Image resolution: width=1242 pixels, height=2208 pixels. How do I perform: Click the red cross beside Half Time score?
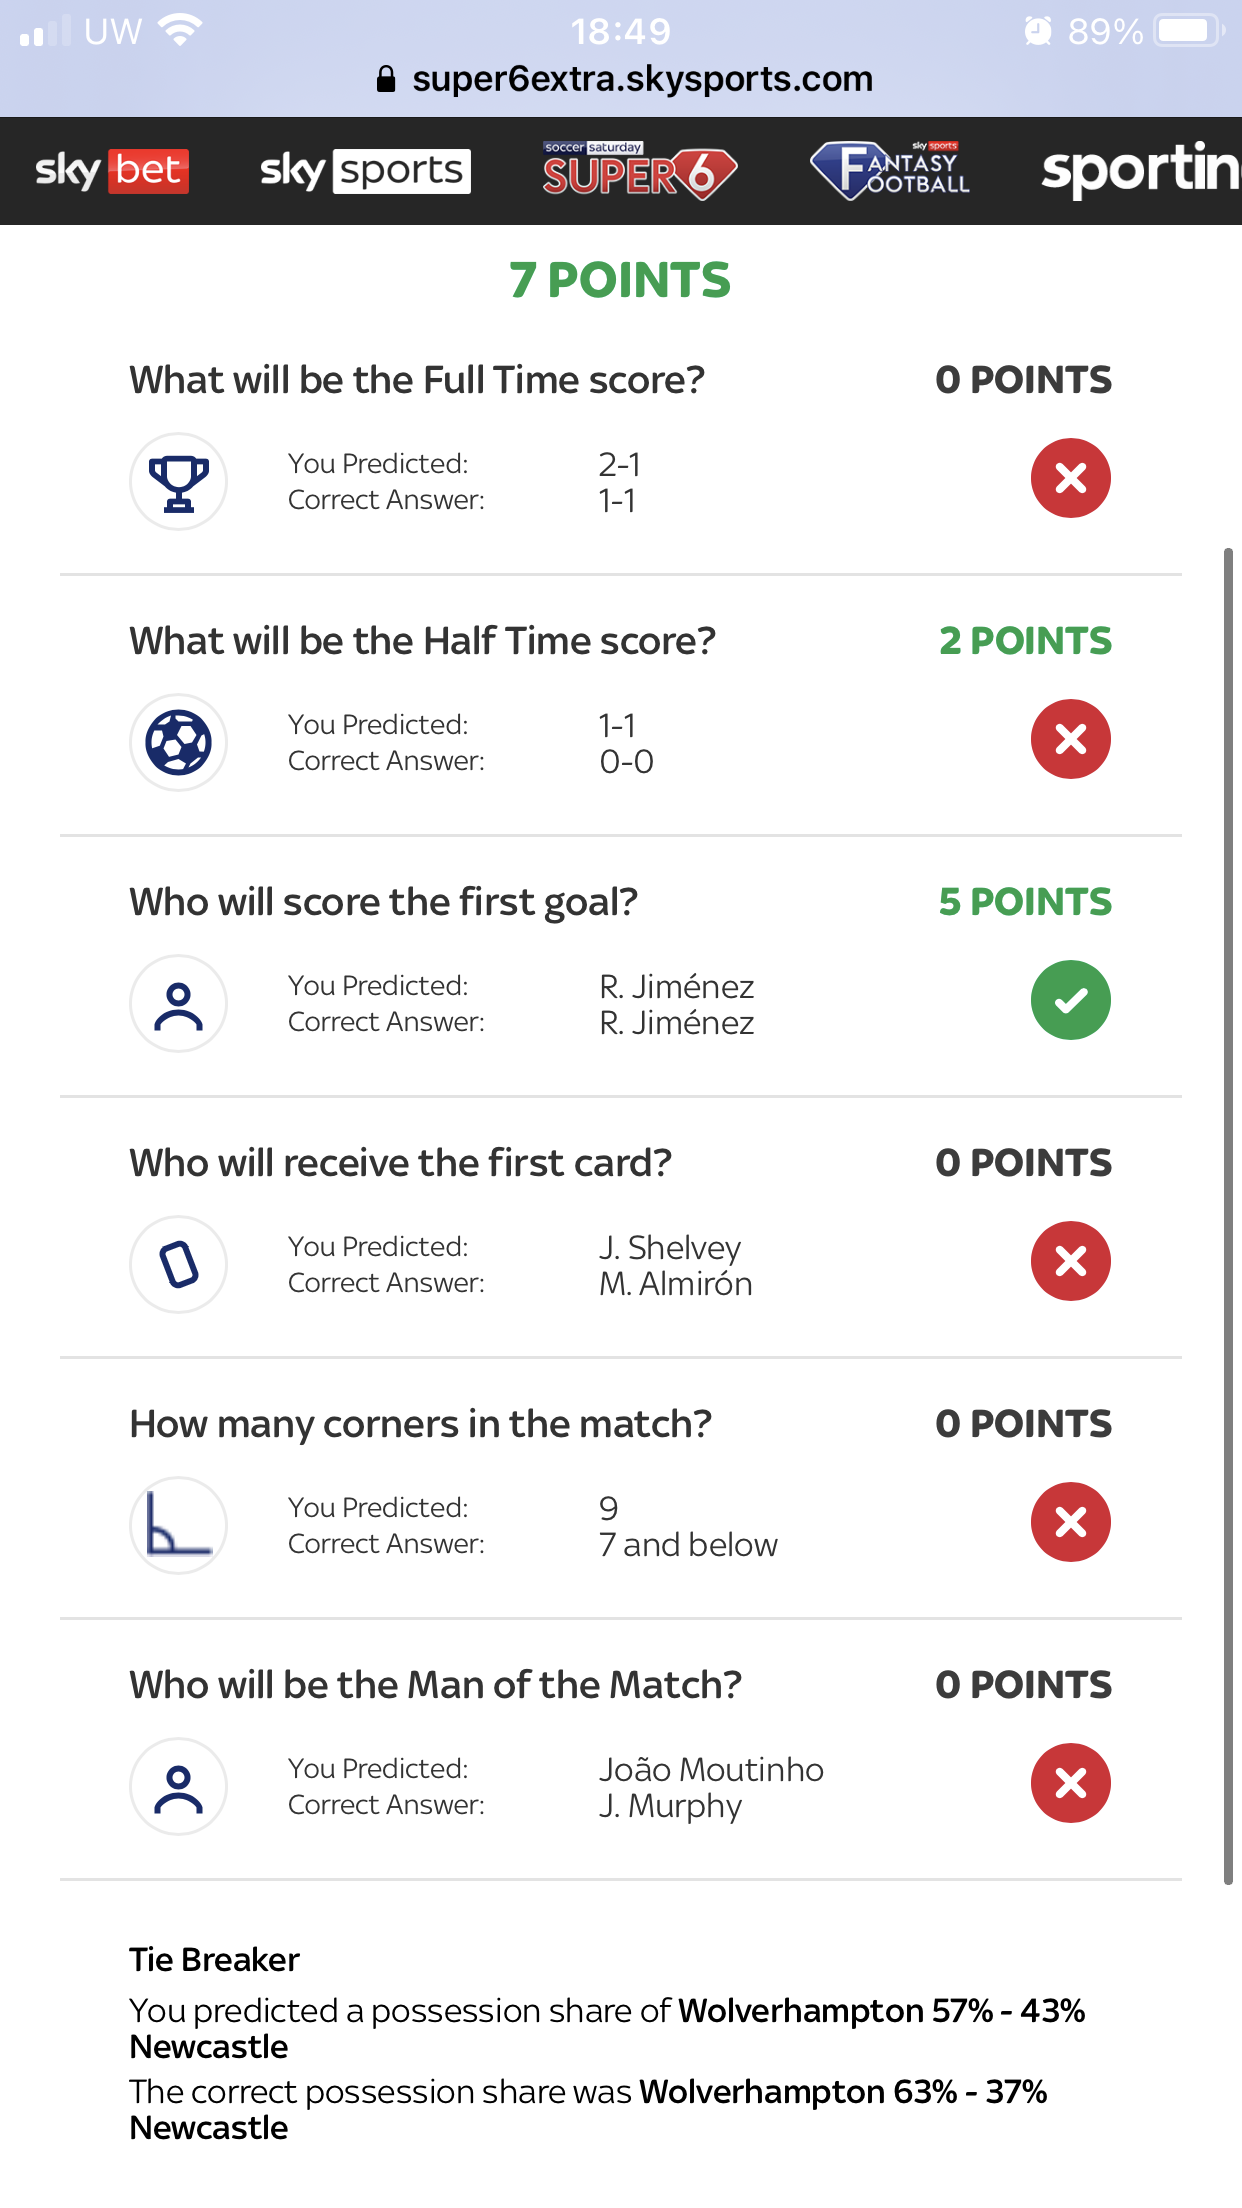(x=1071, y=739)
